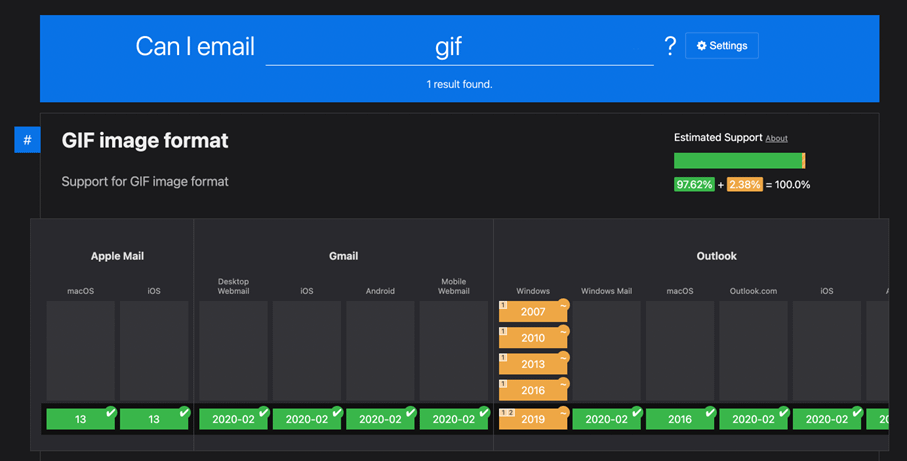Click the Android column label under Gmail
Image resolution: width=907 pixels, height=461 pixels.
380,291
